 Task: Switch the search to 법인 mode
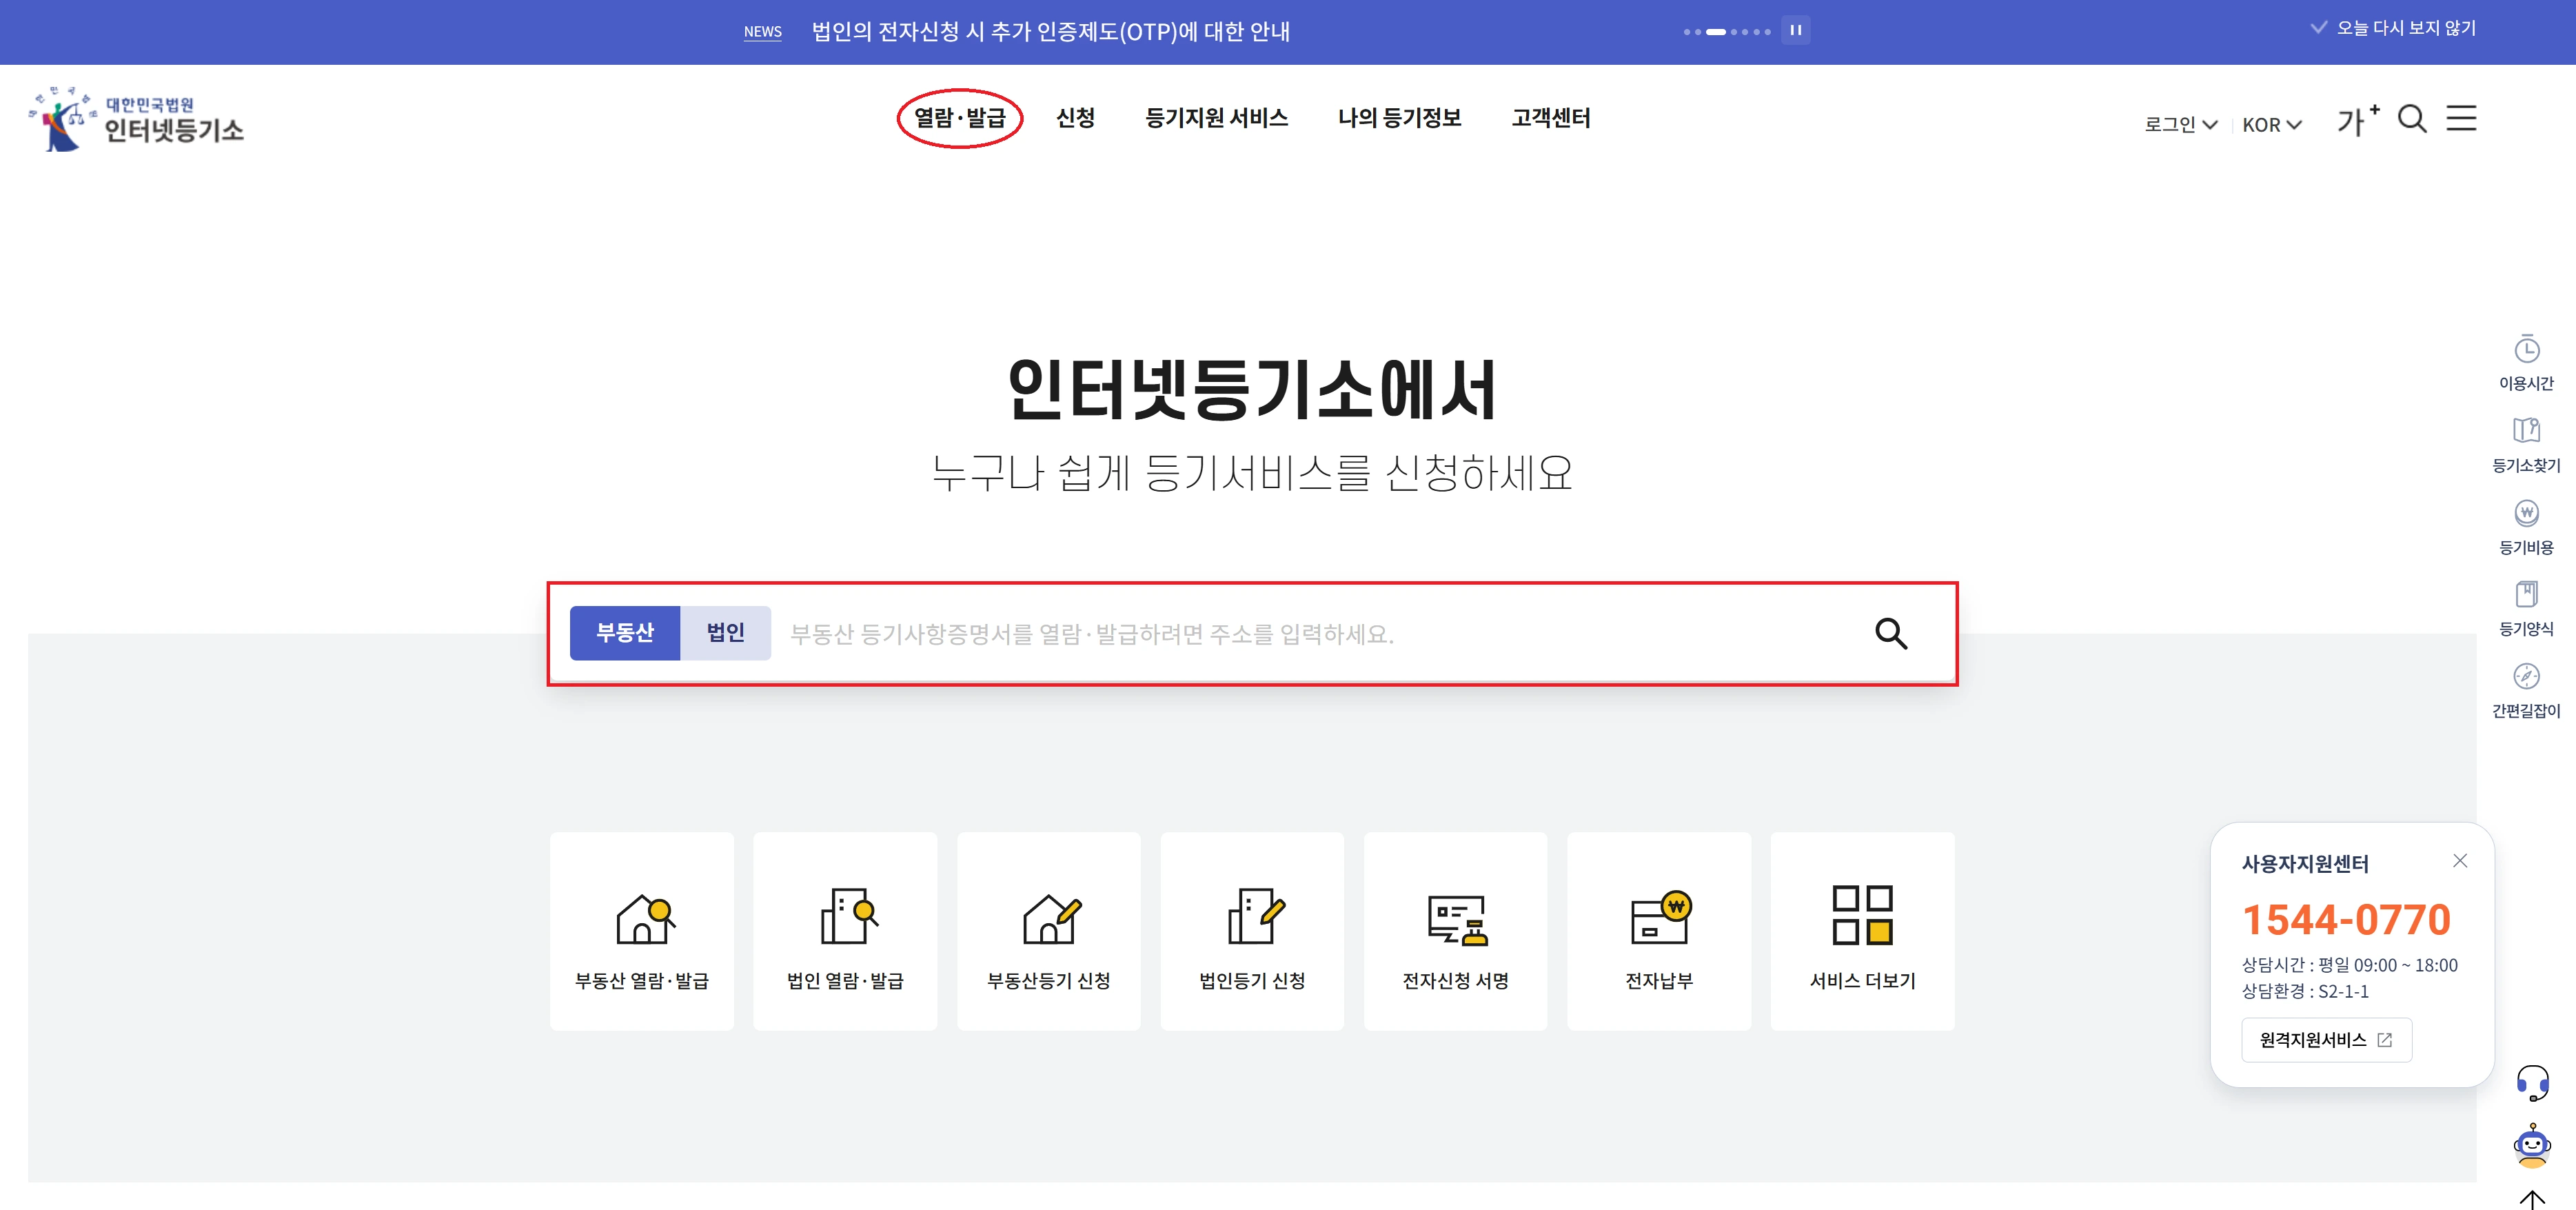click(725, 632)
